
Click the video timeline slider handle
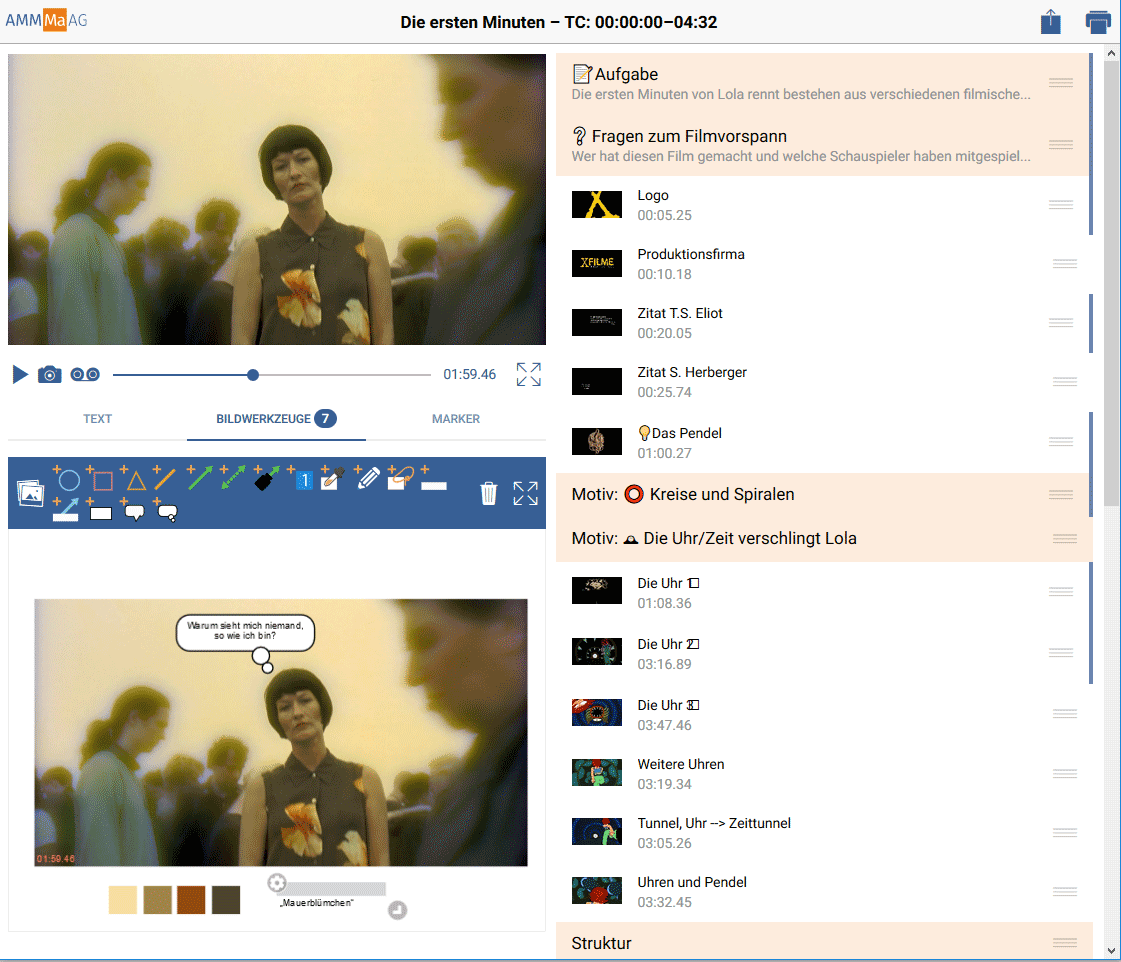[x=253, y=375]
